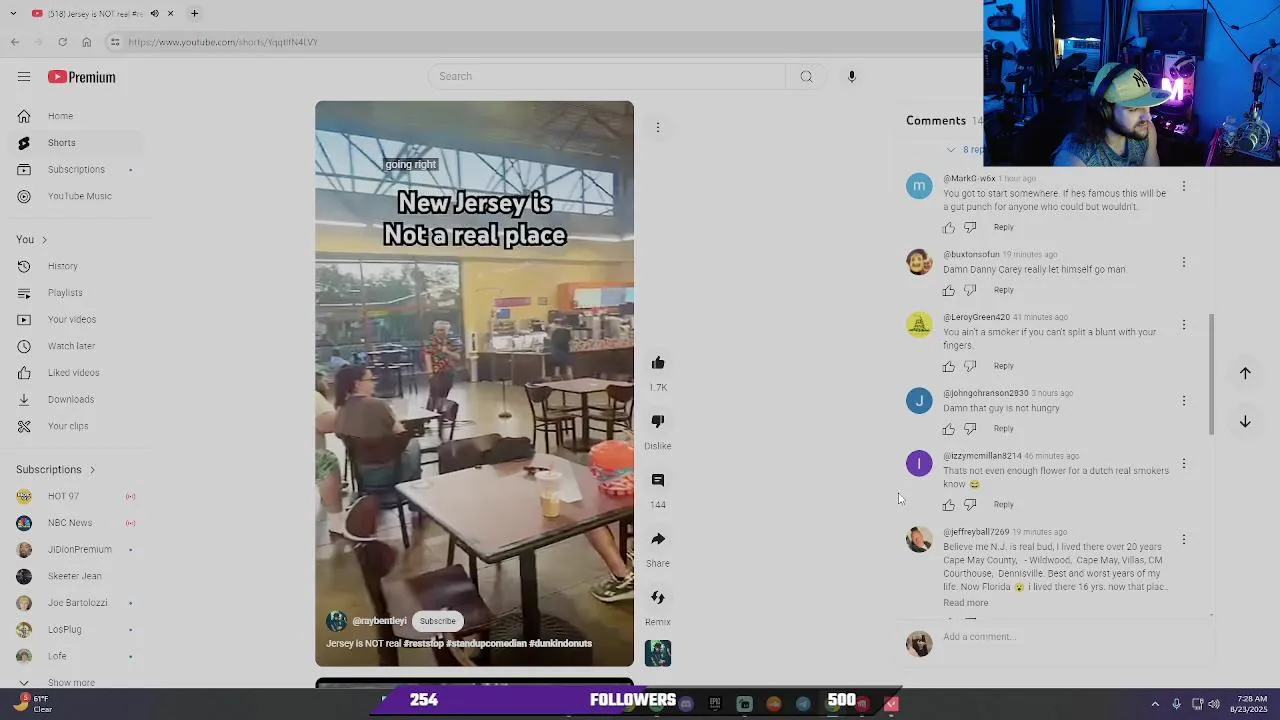Screen dimensions: 1280x720
Task: Reply to izzymcmillan's comment
Action: click(x=1003, y=505)
